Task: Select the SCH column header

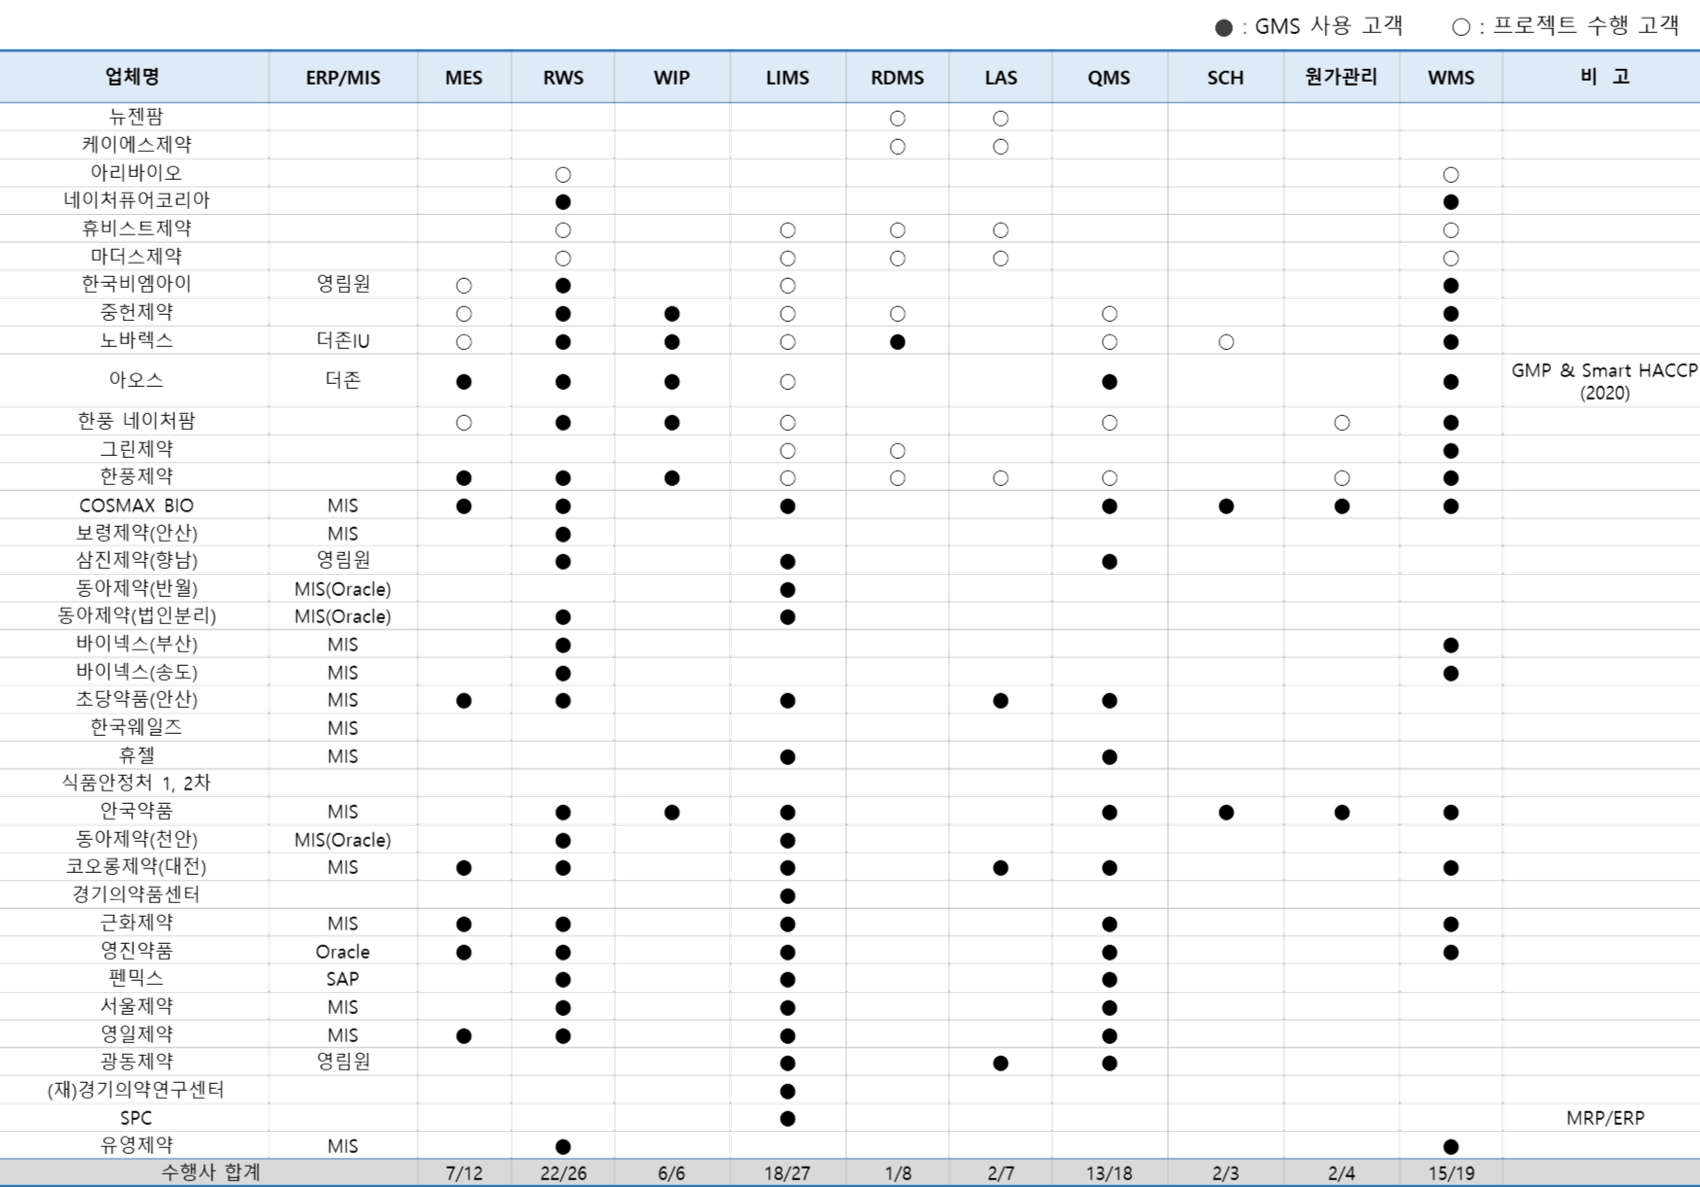Action: [1225, 78]
